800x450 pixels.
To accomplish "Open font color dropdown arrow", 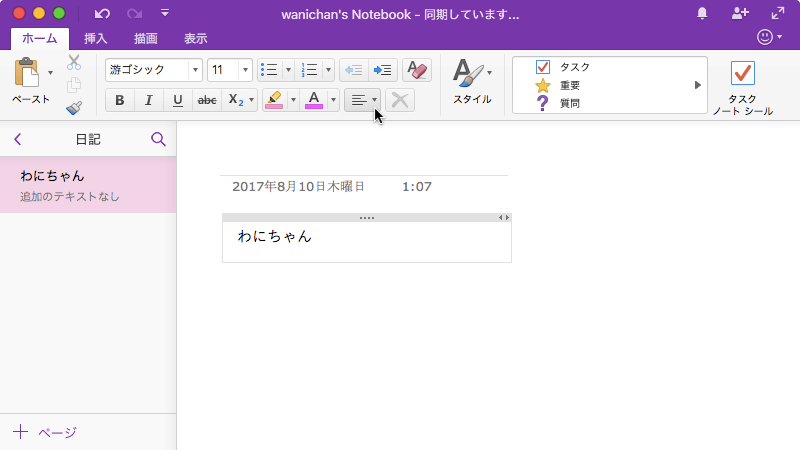I will [x=333, y=100].
